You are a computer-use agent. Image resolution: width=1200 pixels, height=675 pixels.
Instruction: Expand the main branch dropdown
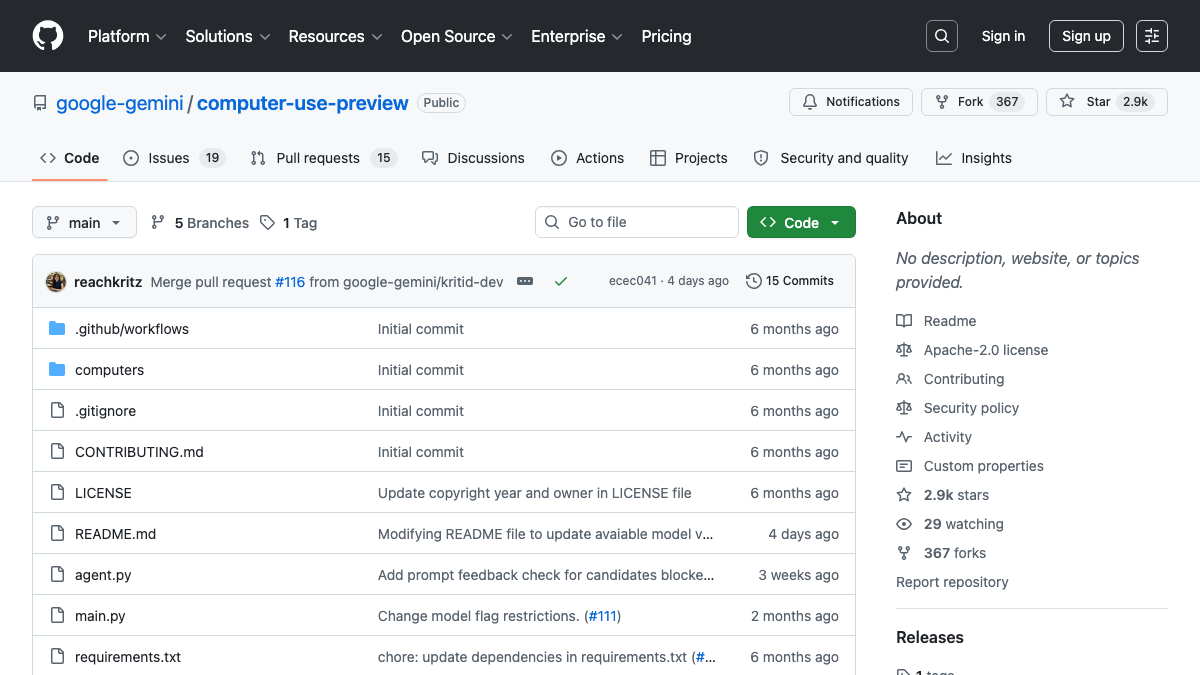[84, 223]
